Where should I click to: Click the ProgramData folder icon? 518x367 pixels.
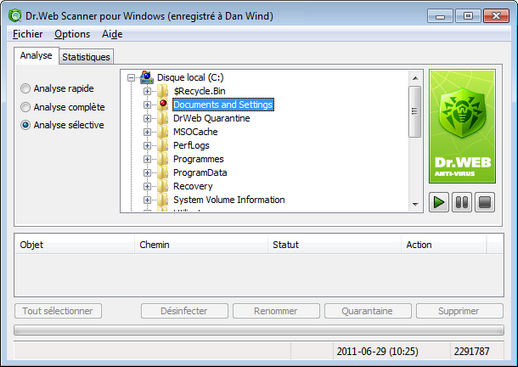pyautogui.click(x=163, y=173)
